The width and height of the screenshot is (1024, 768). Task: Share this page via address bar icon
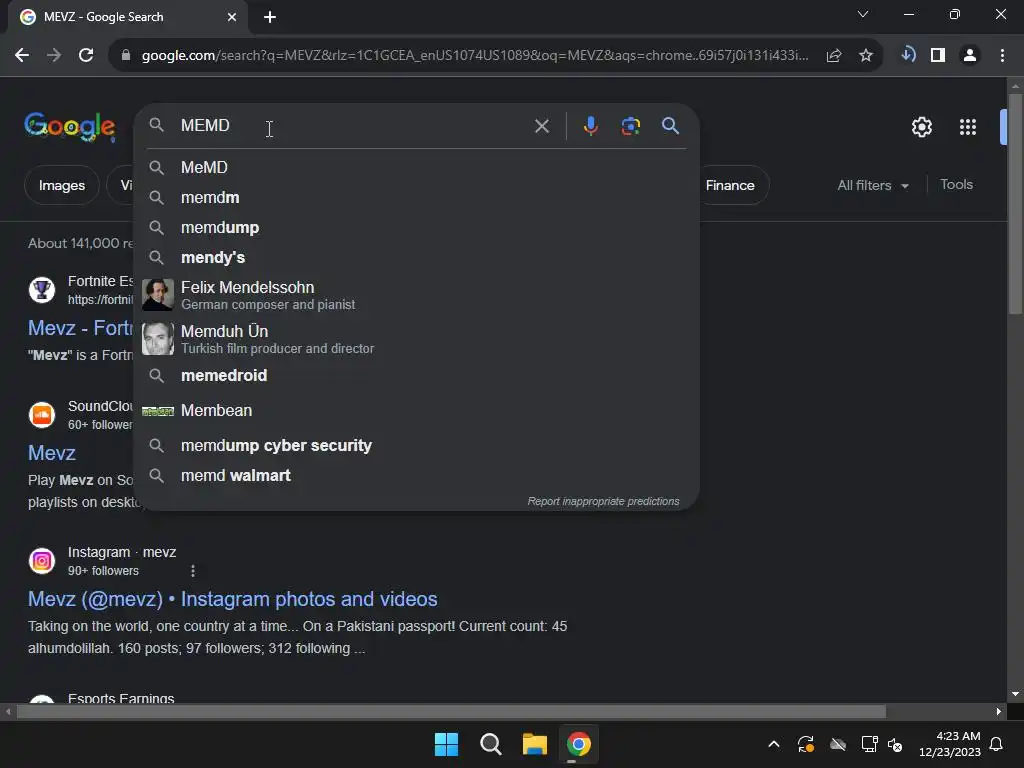834,56
